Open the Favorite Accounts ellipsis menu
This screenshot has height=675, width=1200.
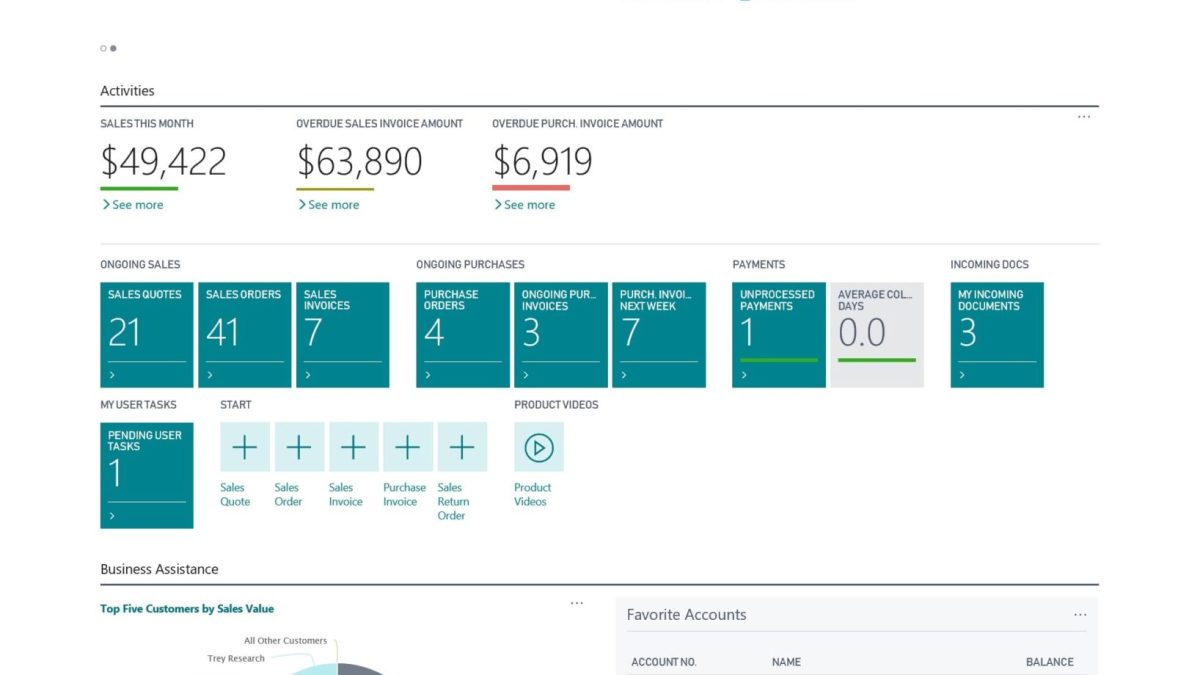tap(1079, 614)
